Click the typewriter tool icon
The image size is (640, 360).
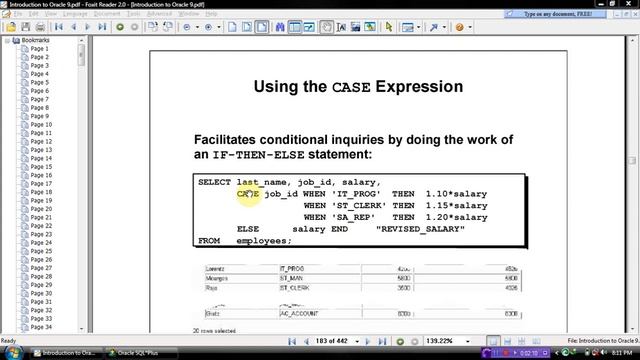pos(407,27)
